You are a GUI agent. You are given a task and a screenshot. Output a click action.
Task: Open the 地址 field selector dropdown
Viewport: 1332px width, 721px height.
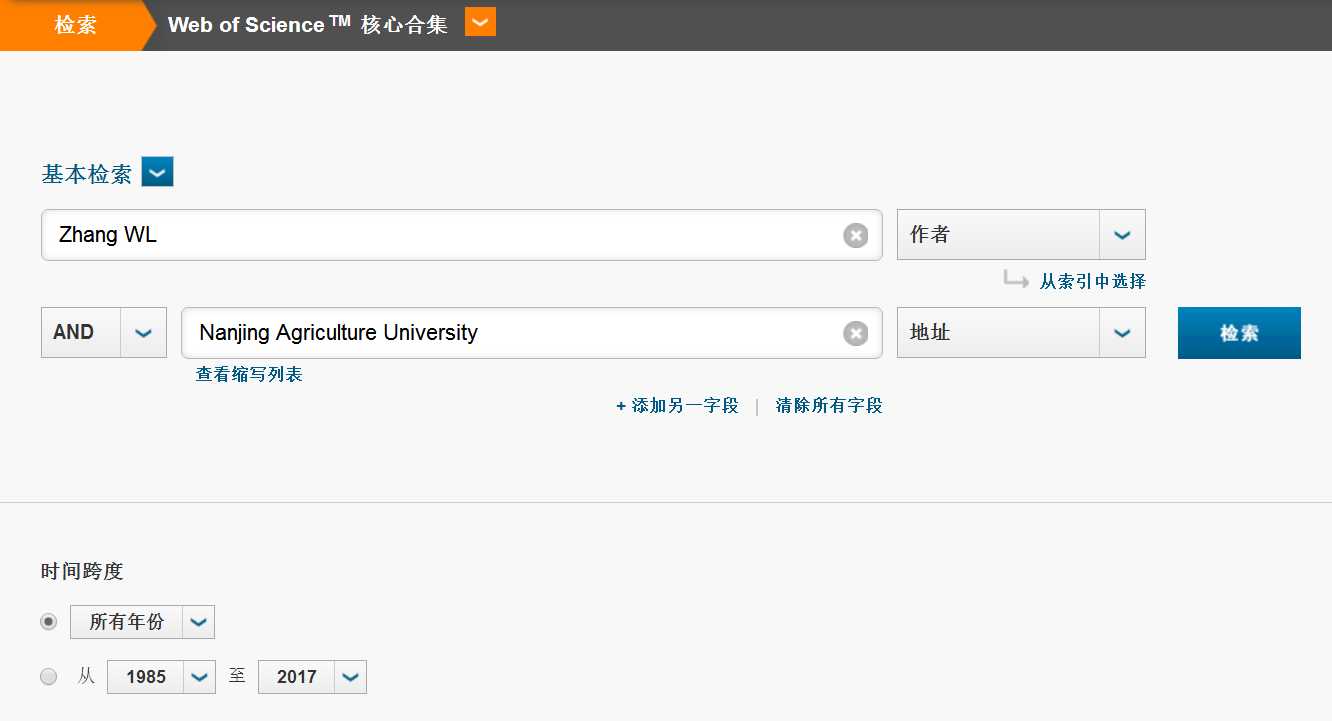tap(1021, 333)
